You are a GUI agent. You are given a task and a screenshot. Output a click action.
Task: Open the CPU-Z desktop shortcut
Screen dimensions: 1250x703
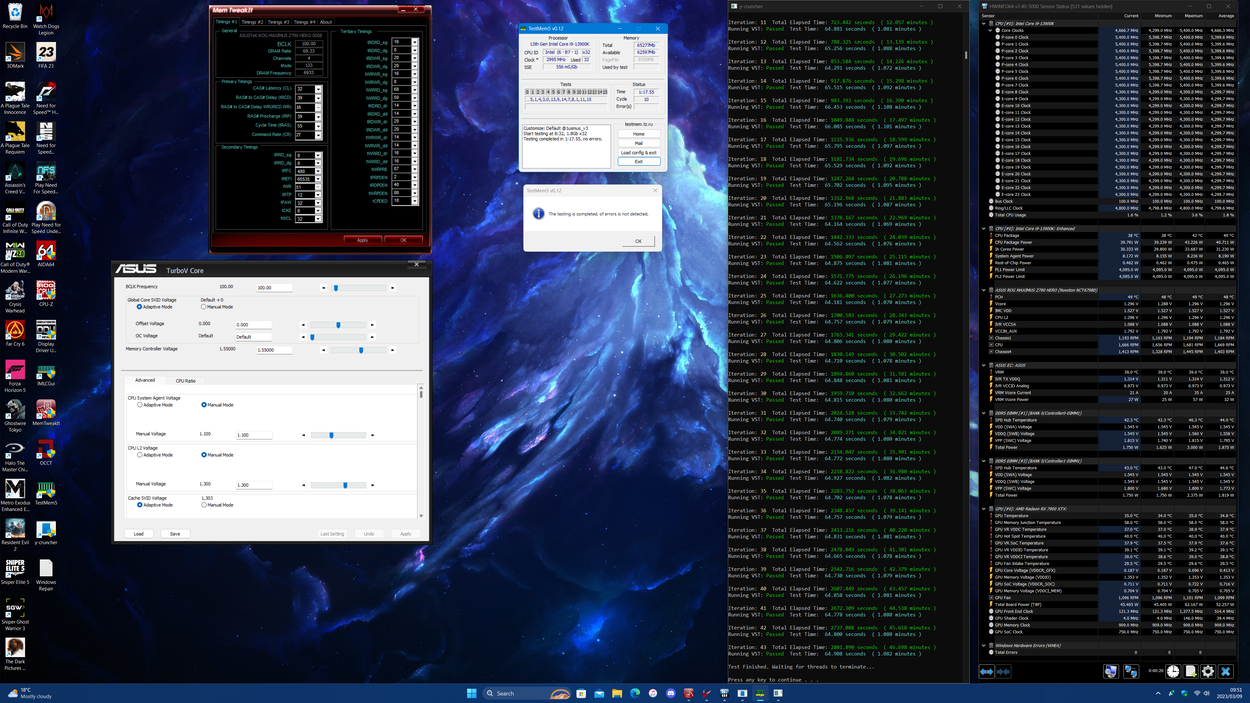pyautogui.click(x=46, y=292)
